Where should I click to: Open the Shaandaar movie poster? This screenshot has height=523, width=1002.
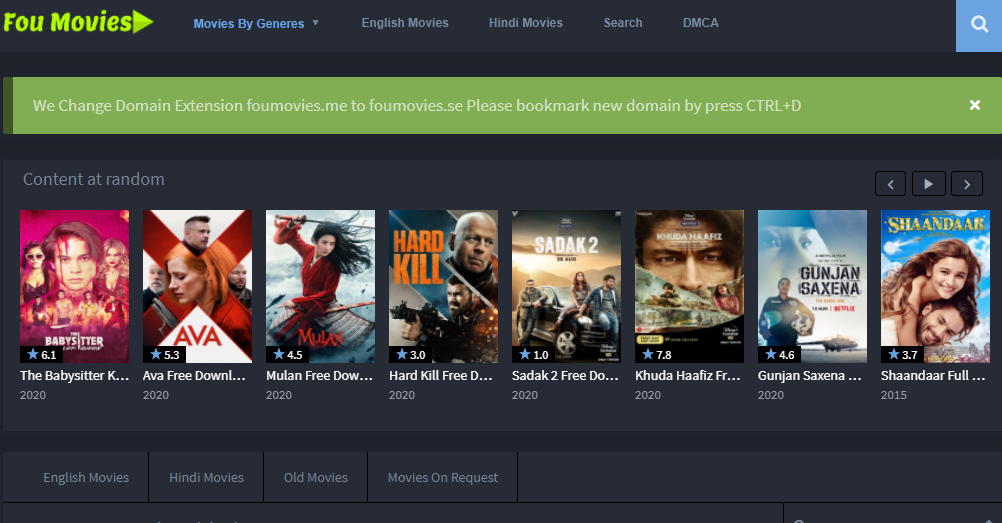click(935, 286)
